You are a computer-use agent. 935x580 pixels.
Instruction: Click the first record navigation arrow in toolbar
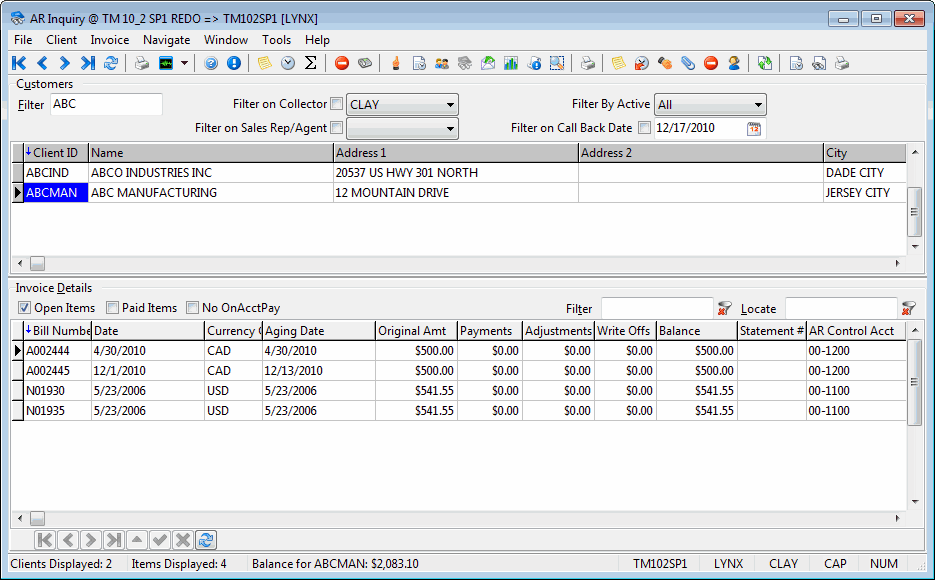pos(19,63)
